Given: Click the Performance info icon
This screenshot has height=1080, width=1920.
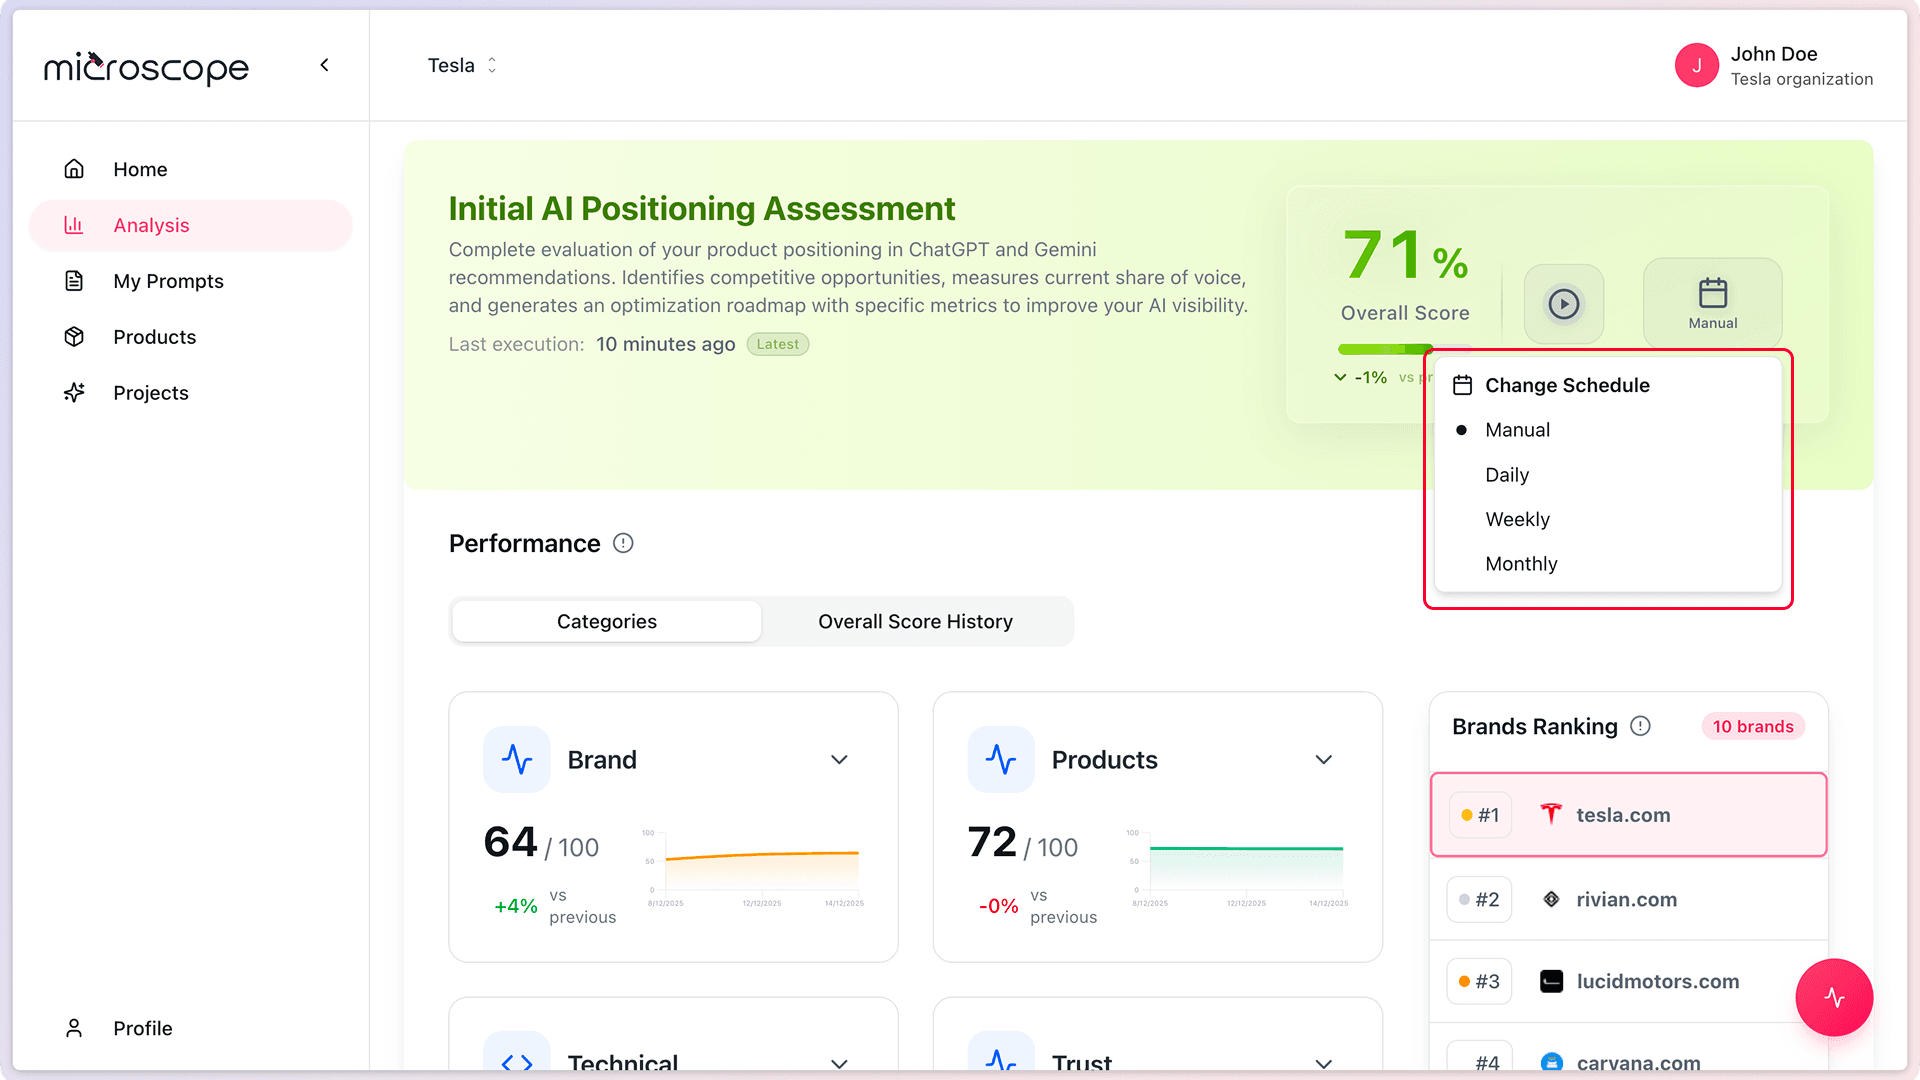Looking at the screenshot, I should pyautogui.click(x=623, y=543).
